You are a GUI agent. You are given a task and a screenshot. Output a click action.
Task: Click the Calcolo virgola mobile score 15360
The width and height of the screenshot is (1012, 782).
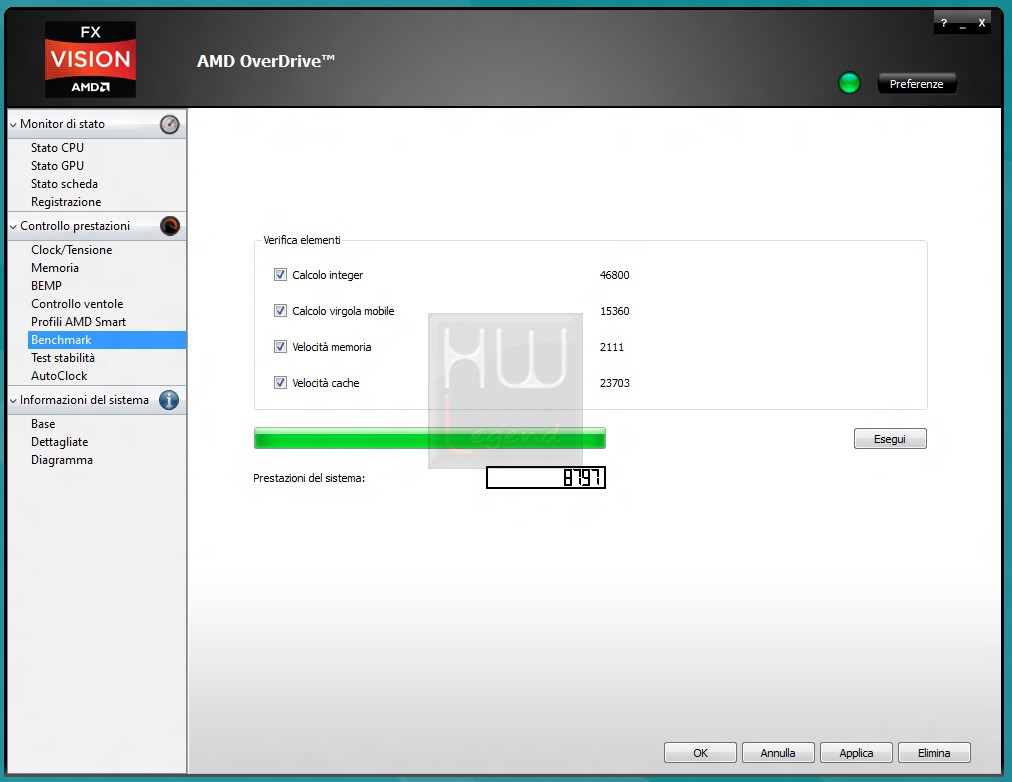(614, 311)
